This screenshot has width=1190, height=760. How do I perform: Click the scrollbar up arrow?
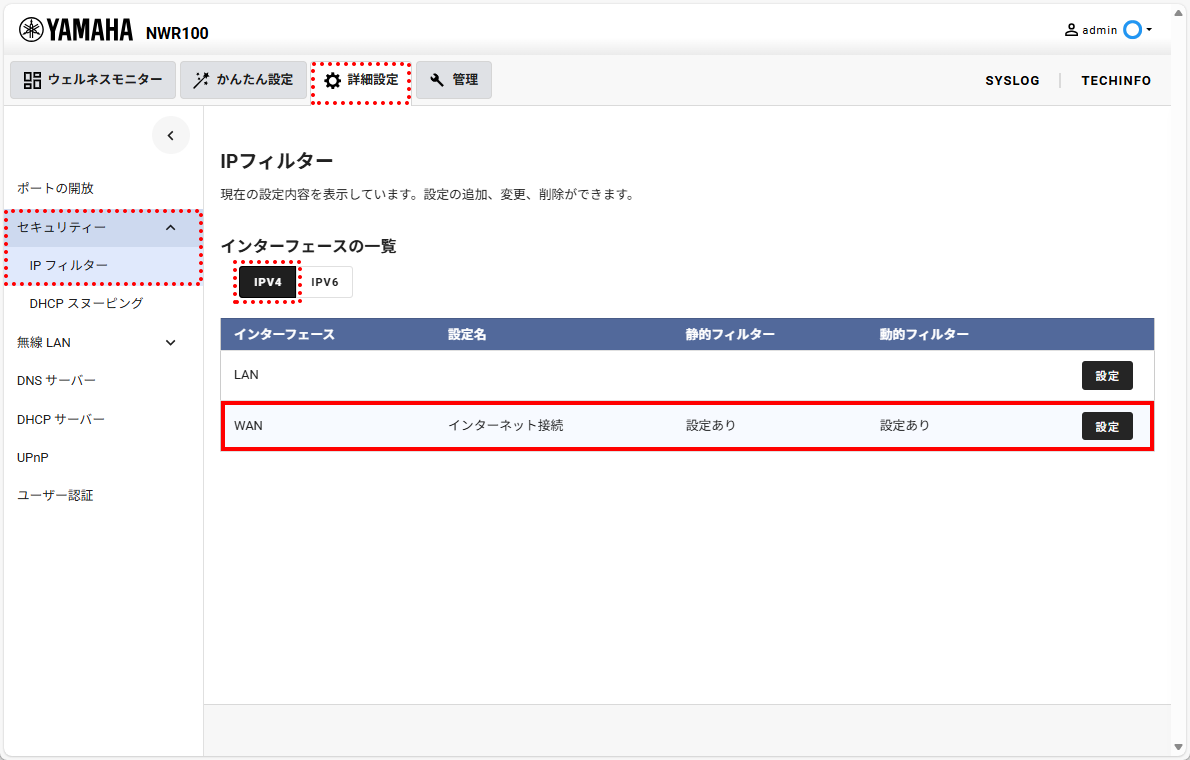point(1179,12)
